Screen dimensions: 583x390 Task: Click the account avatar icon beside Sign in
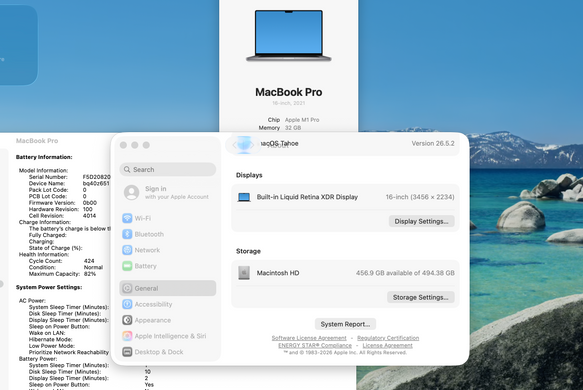coord(131,193)
